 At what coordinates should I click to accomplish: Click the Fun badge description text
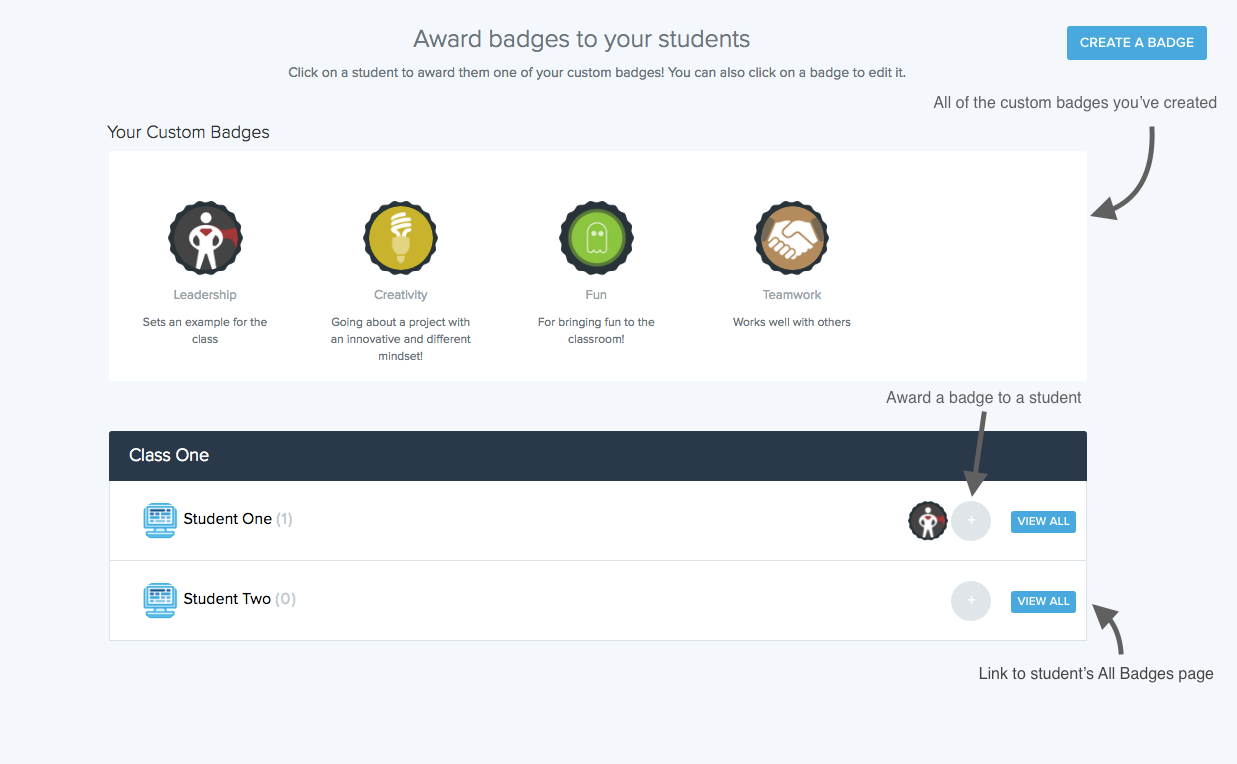(x=596, y=330)
